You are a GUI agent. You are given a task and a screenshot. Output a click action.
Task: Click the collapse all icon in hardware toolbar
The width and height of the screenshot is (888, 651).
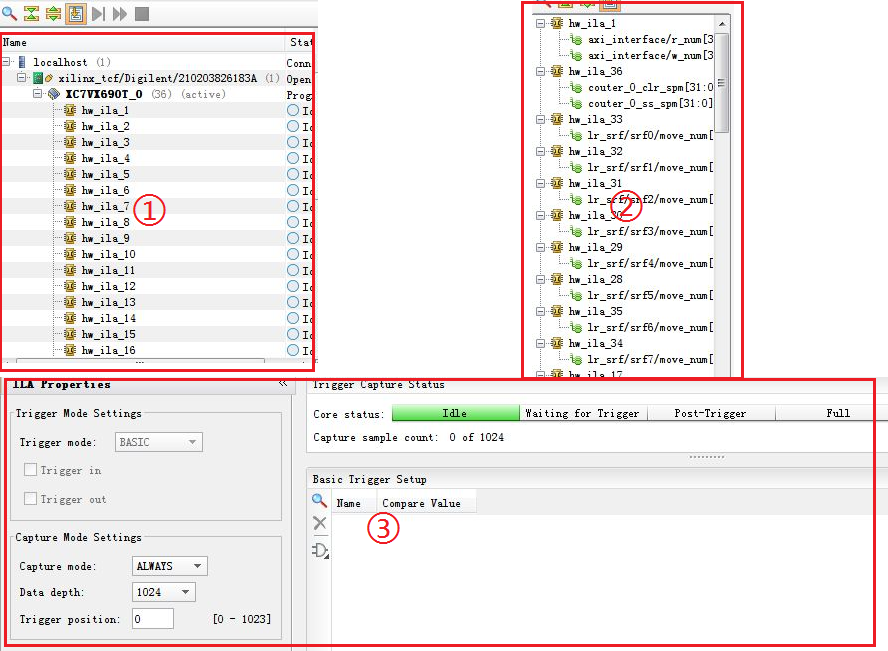pyautogui.click(x=31, y=13)
